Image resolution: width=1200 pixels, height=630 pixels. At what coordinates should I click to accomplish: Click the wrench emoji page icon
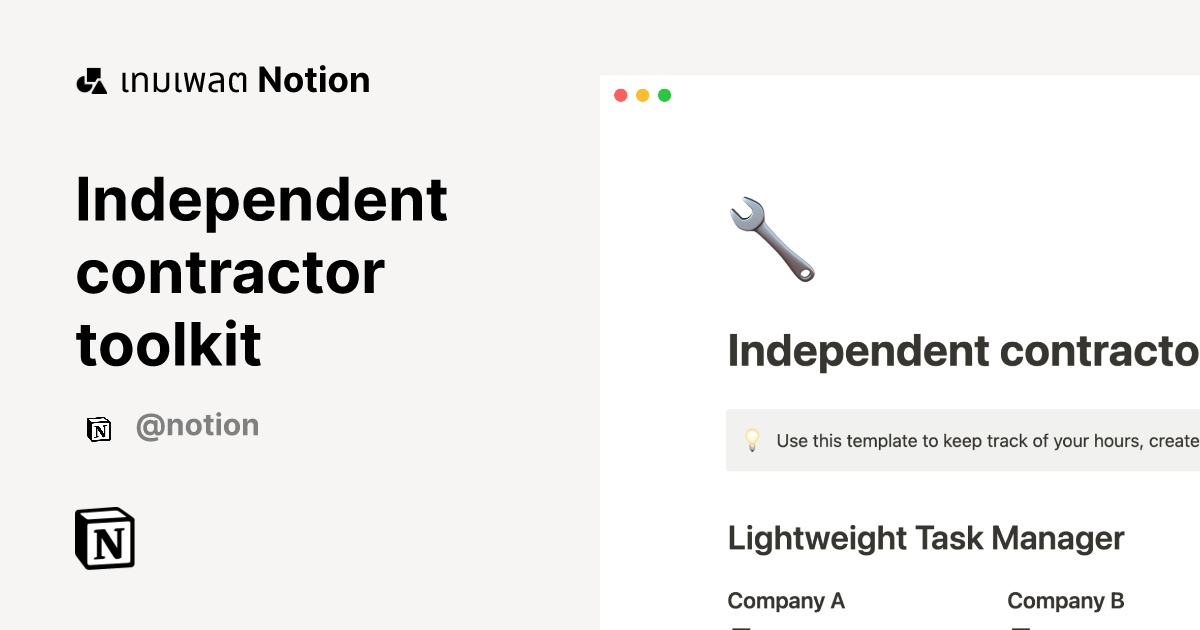(773, 237)
